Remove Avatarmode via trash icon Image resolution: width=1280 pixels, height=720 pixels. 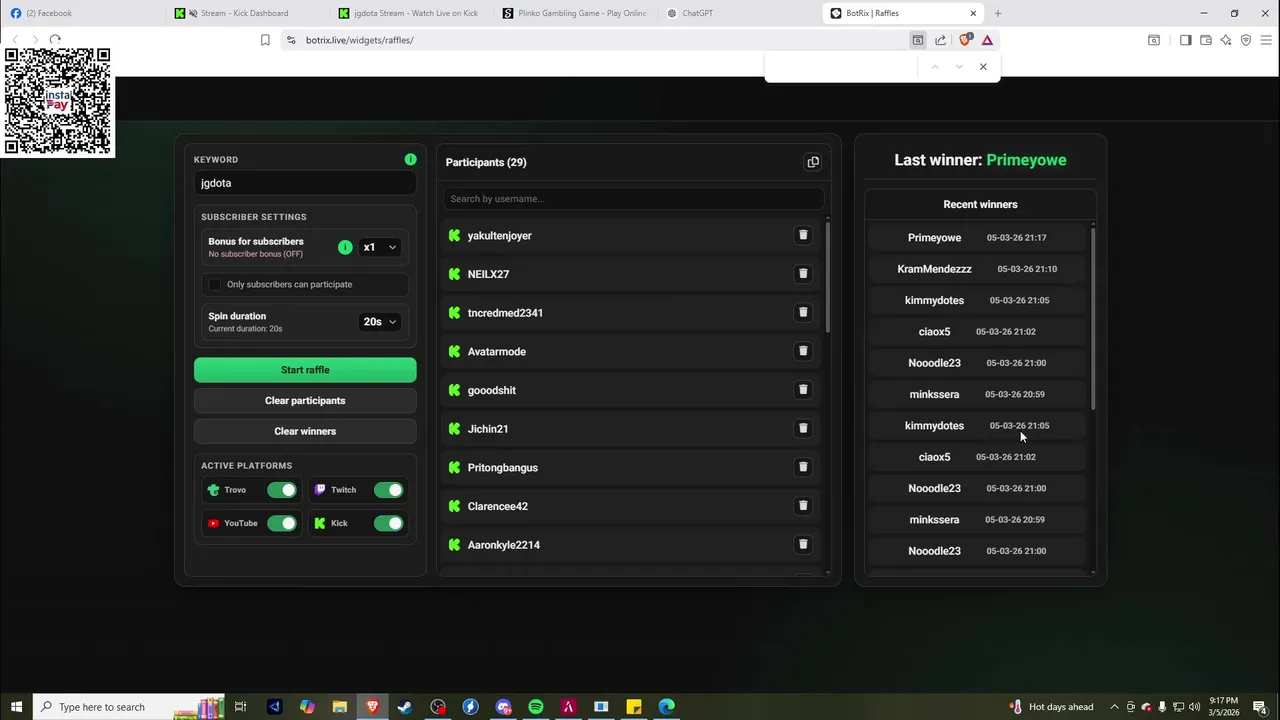(x=803, y=351)
